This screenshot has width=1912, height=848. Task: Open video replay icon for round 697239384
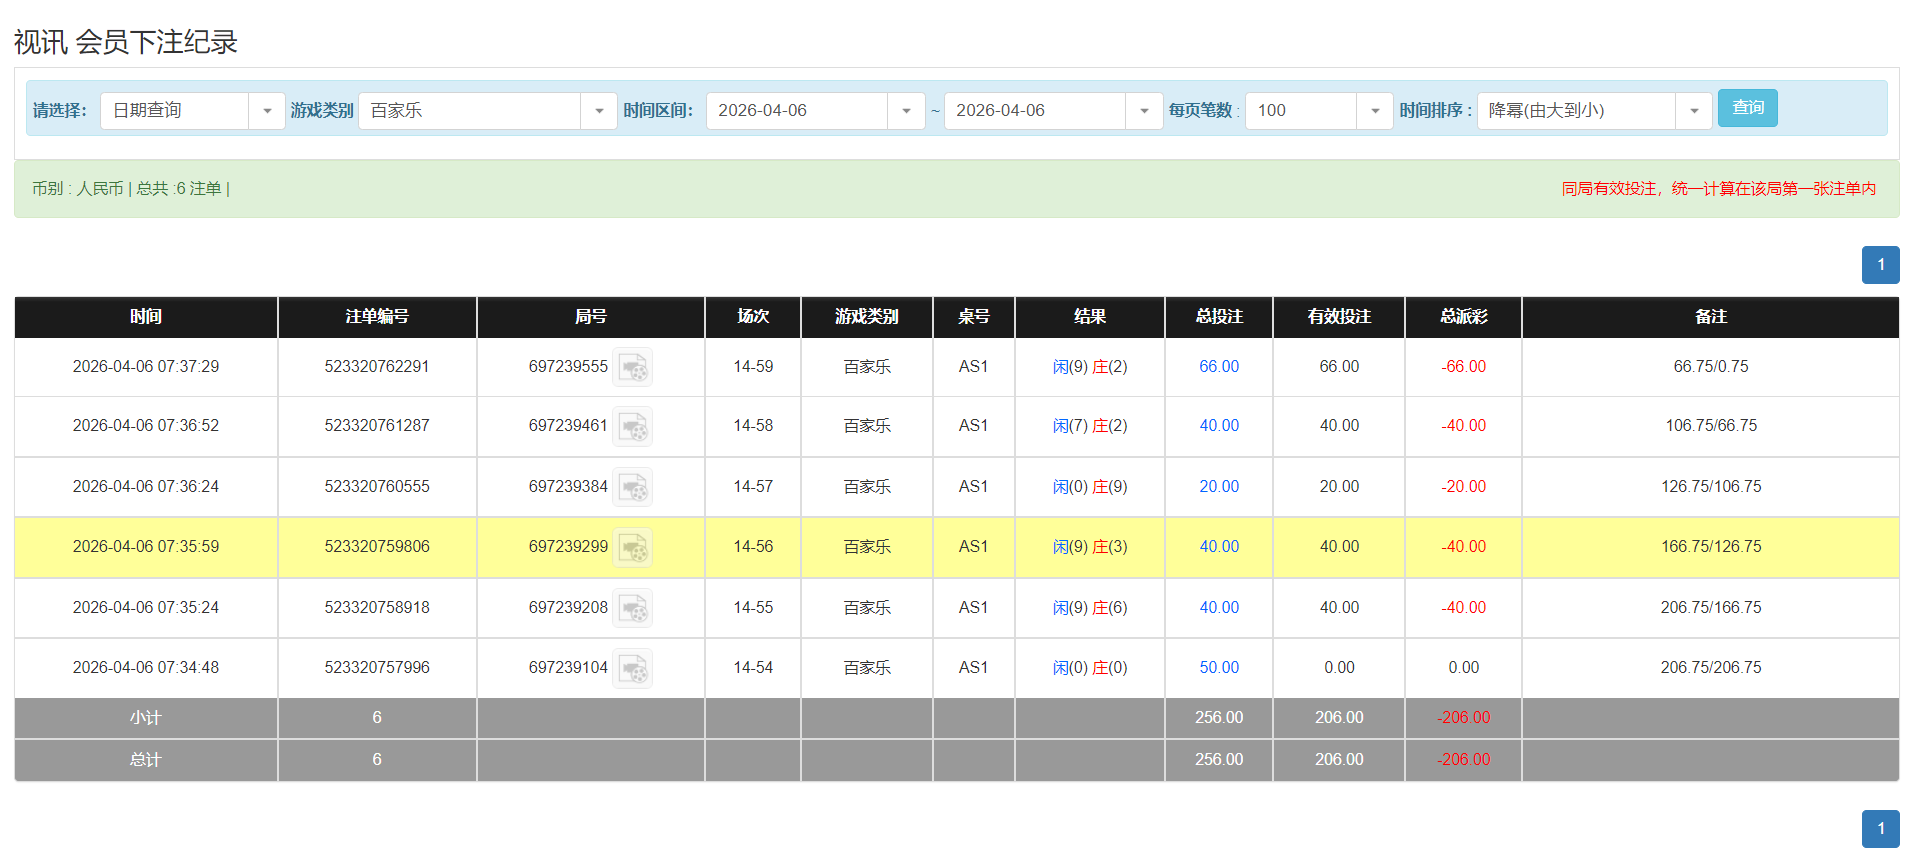click(632, 488)
